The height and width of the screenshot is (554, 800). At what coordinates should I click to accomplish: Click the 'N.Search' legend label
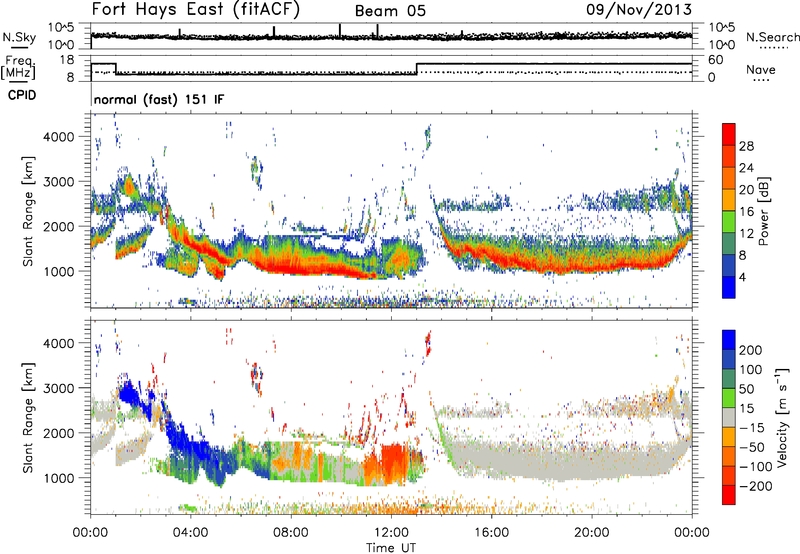point(772,37)
